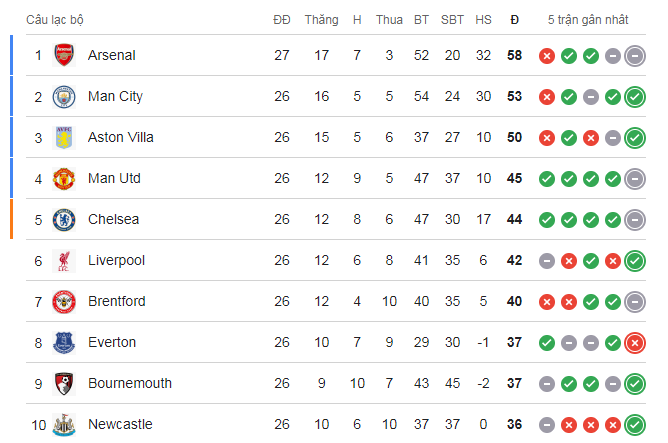Click the Everton club crest

pos(65,342)
